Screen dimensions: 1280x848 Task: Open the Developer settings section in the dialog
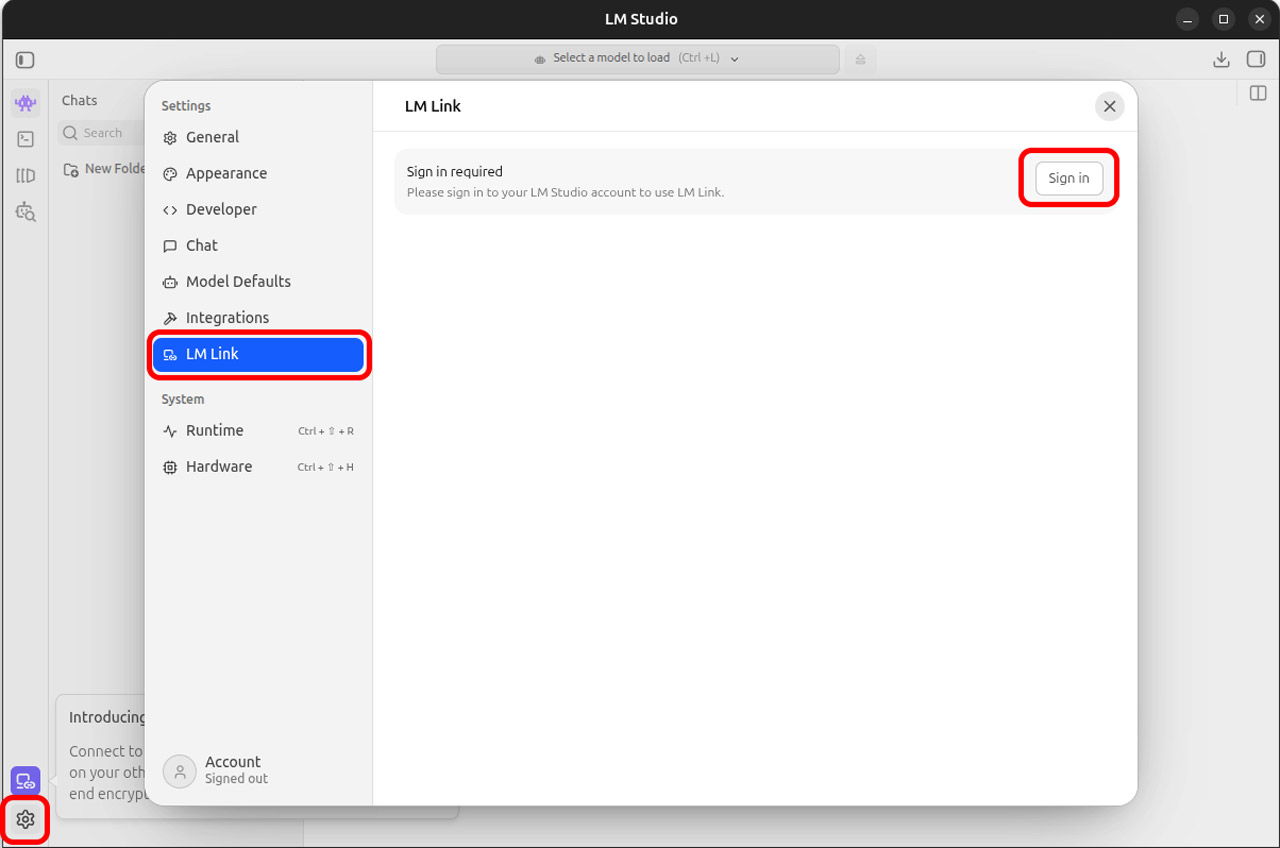pyautogui.click(x=258, y=209)
